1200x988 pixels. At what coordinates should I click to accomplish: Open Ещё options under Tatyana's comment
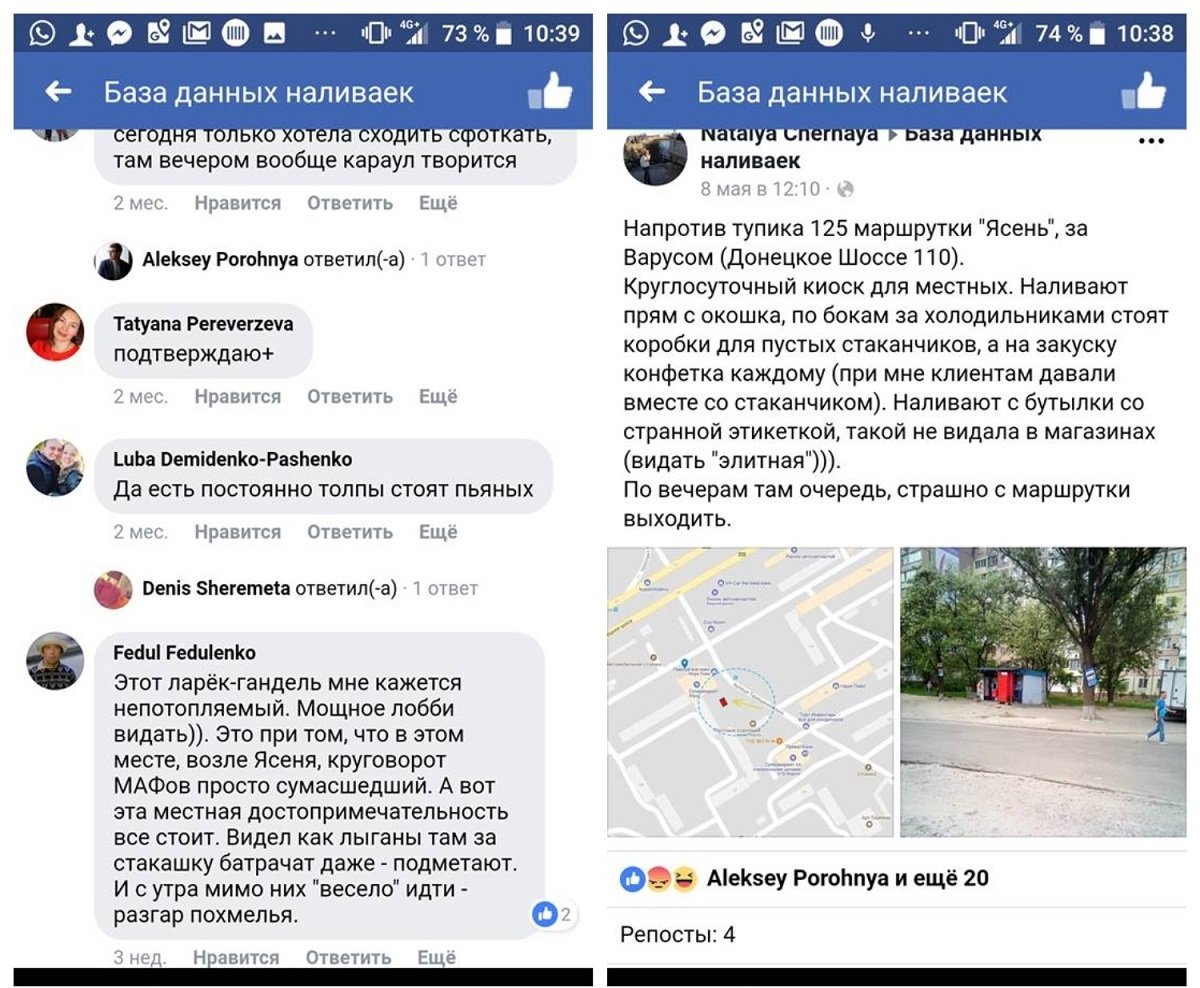tap(438, 396)
